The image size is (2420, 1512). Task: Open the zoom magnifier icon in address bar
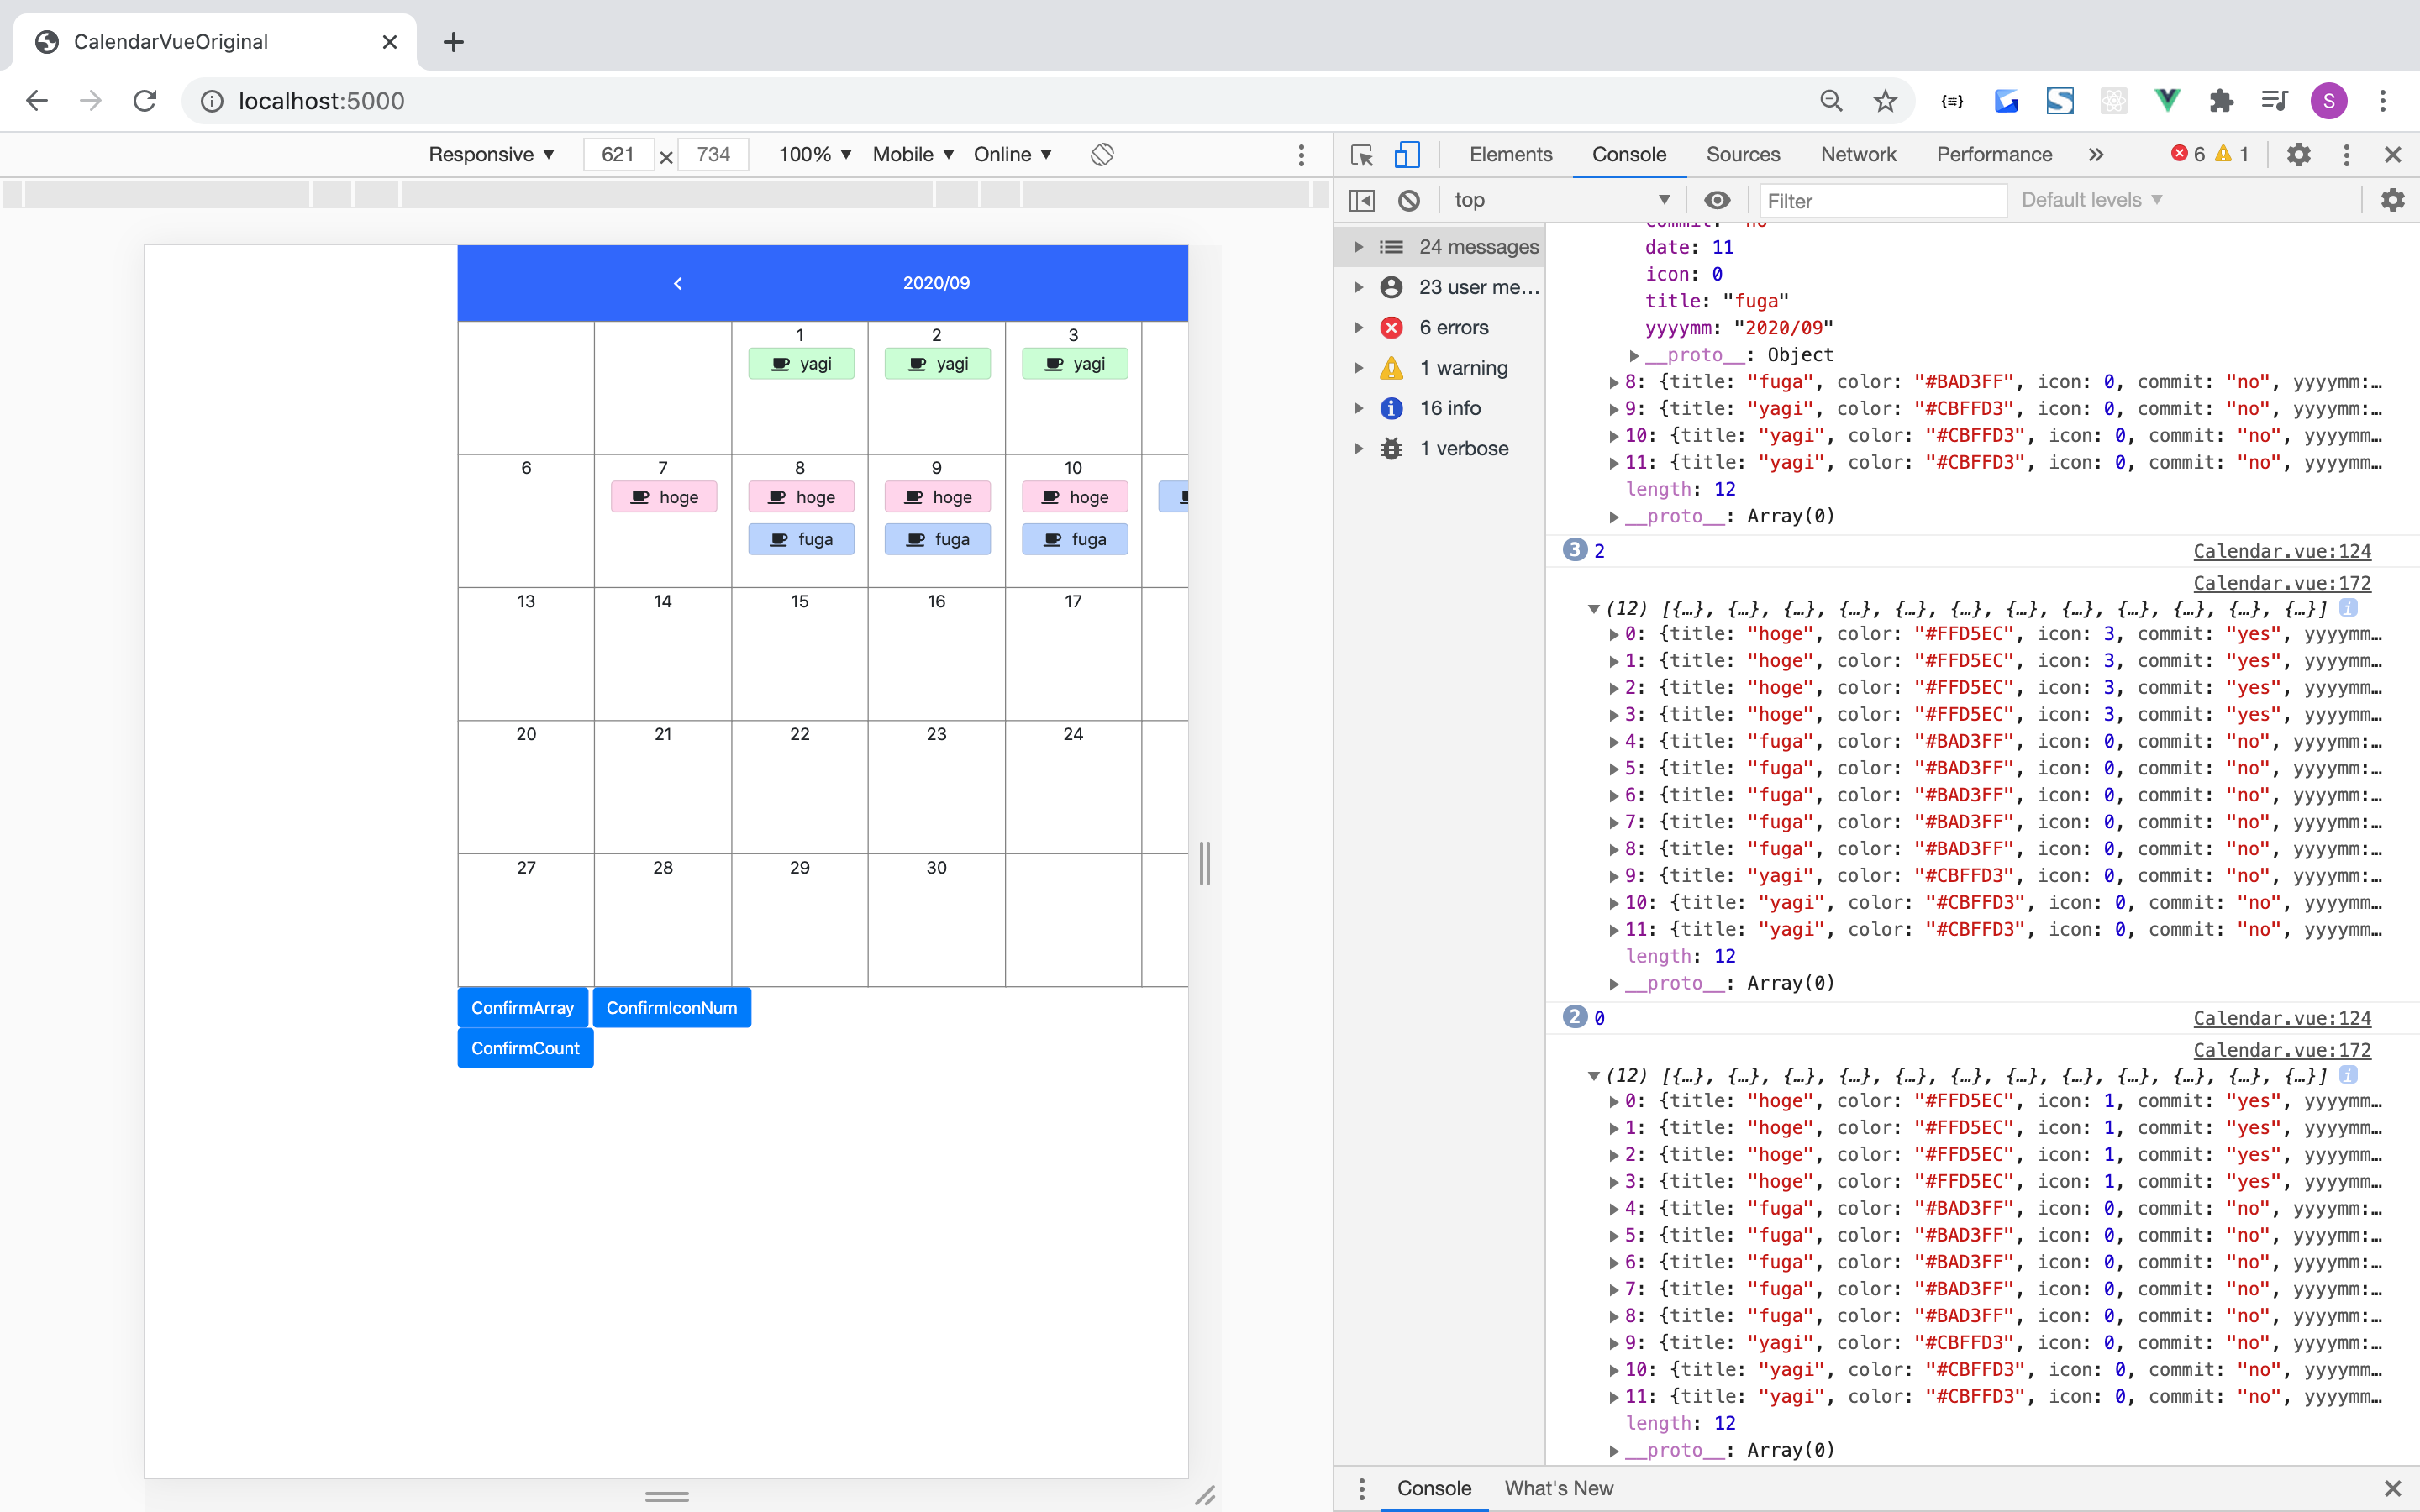tap(1831, 101)
